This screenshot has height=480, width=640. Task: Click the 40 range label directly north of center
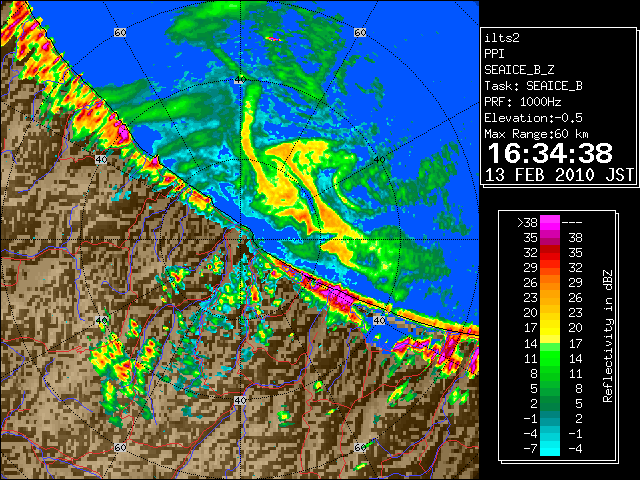(240, 80)
